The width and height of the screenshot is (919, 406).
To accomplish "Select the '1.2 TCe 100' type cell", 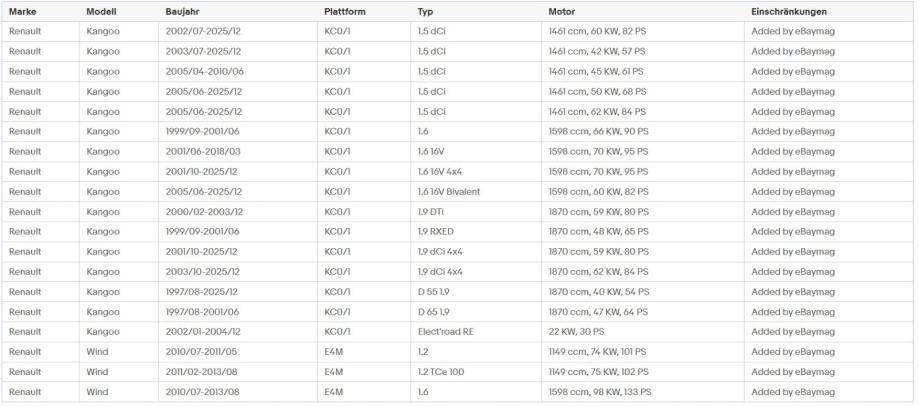I will pyautogui.click(x=443, y=371).
